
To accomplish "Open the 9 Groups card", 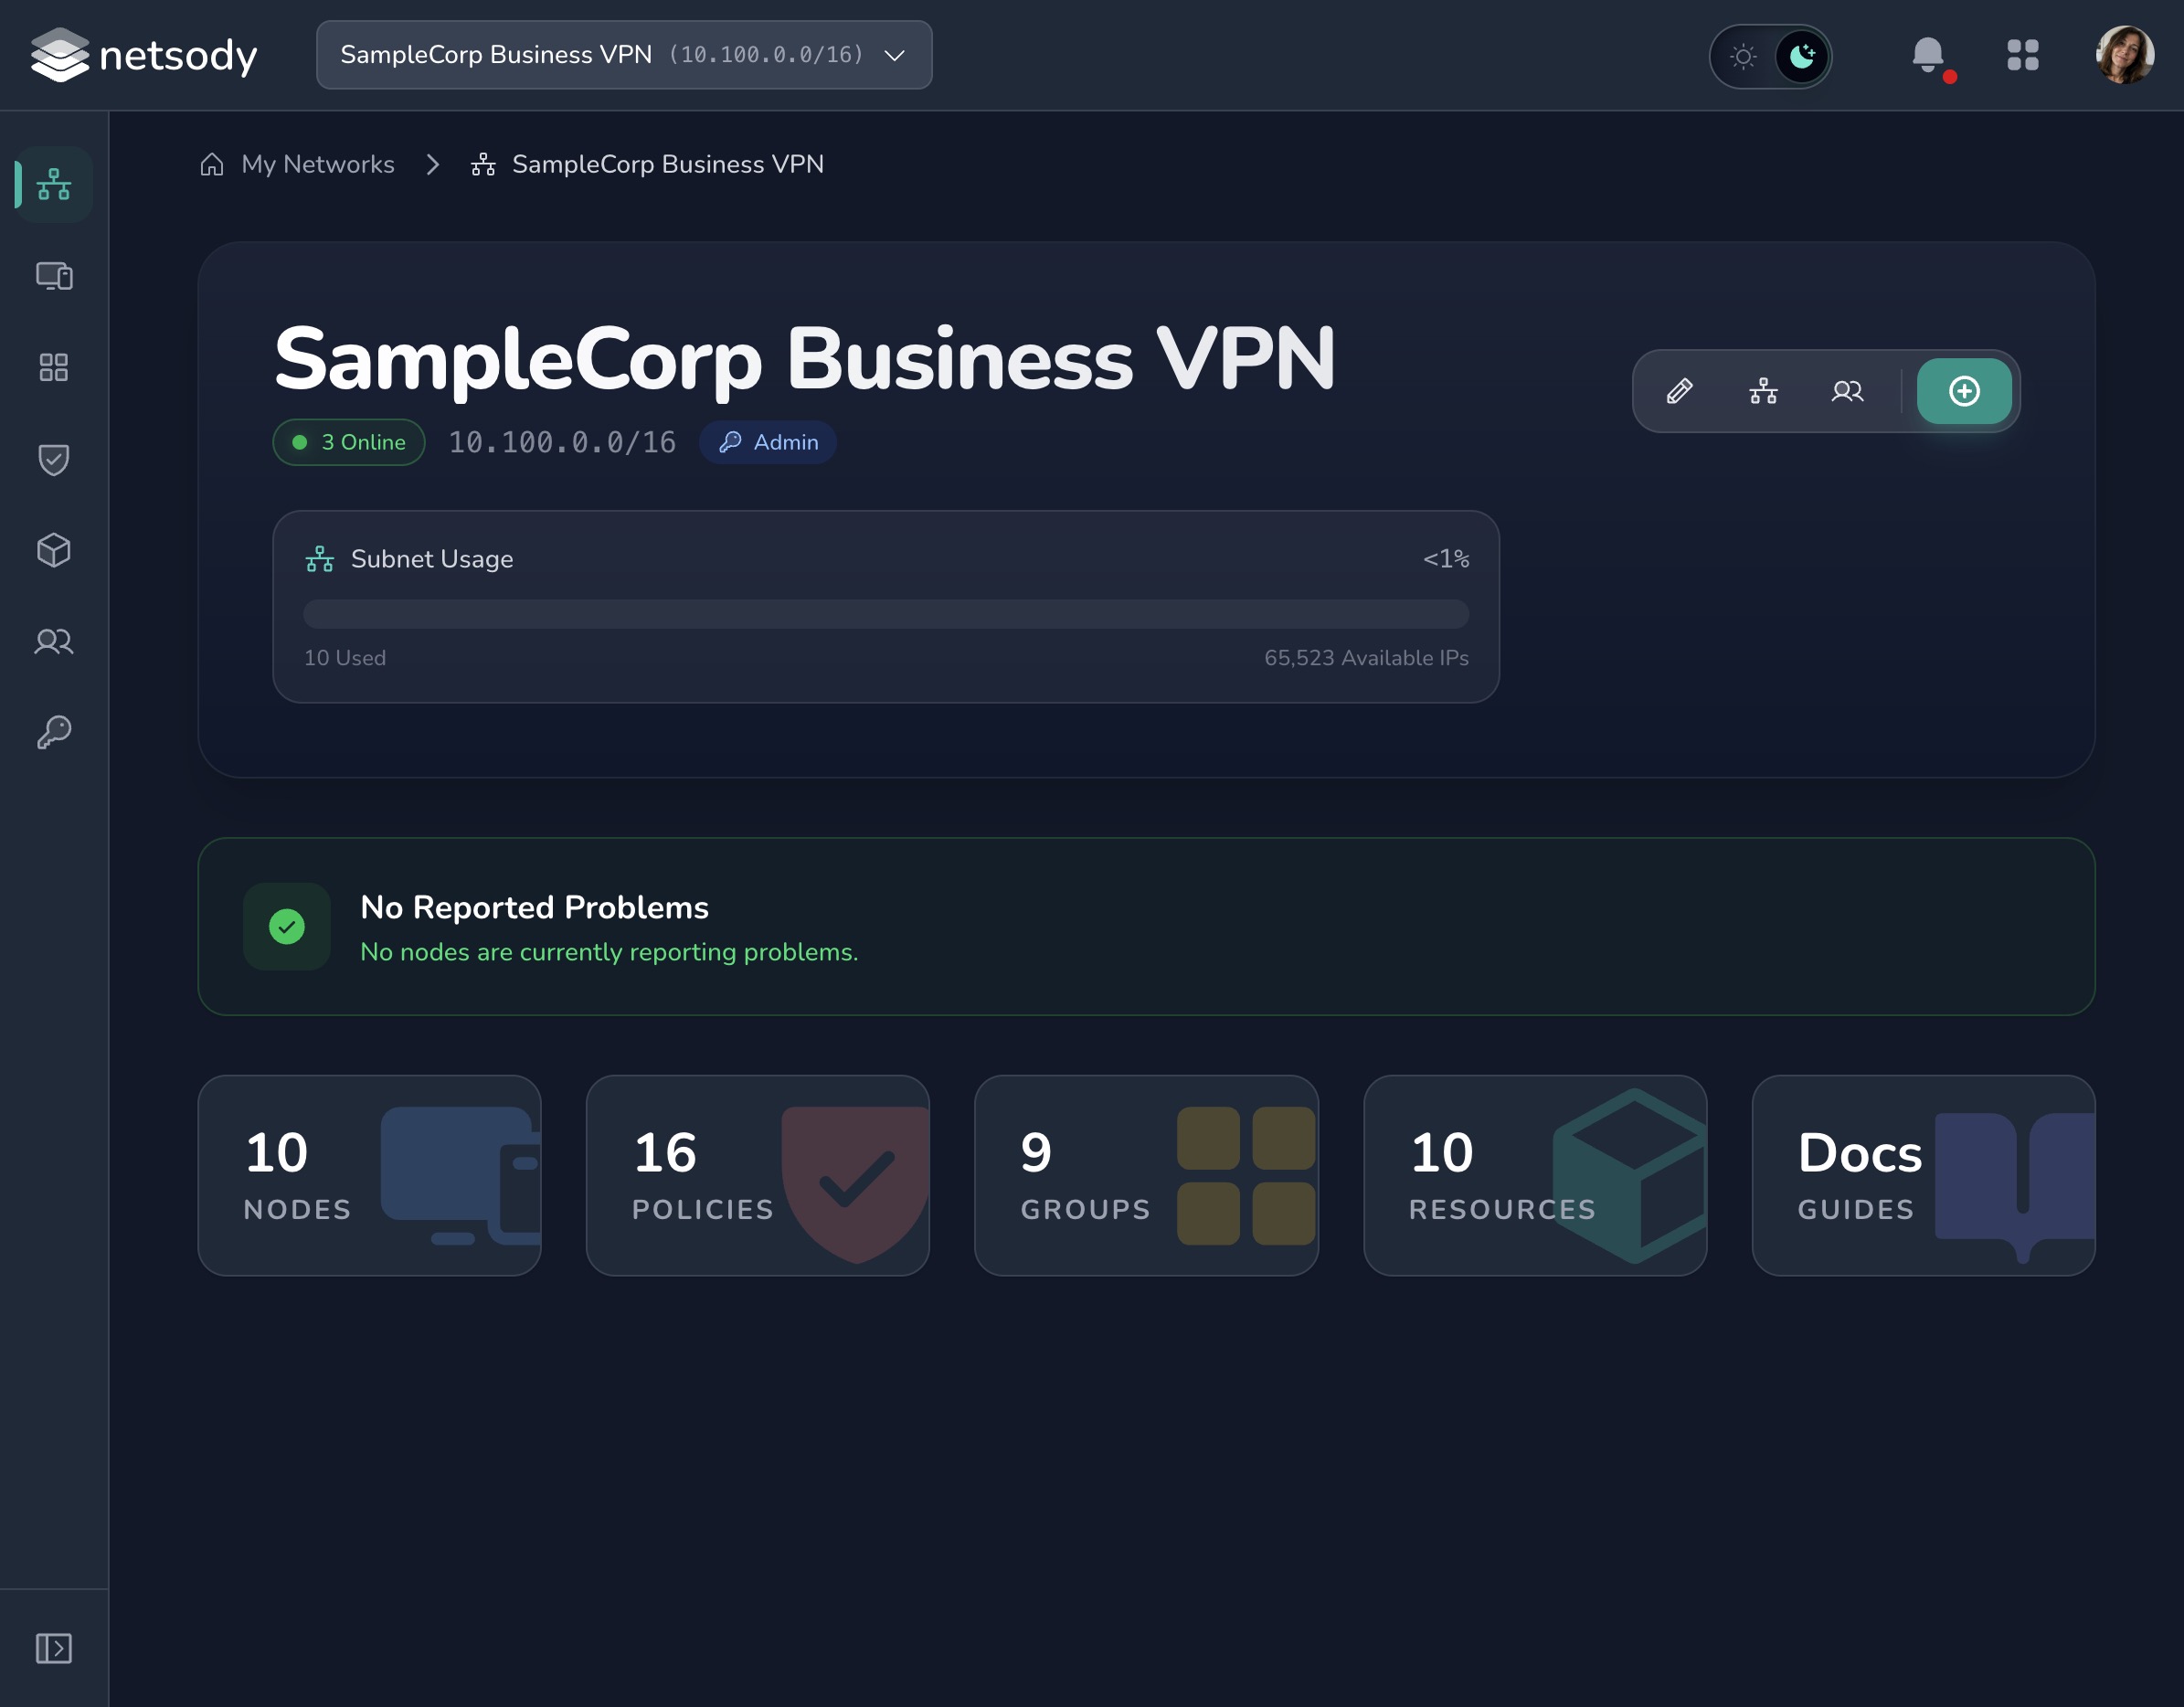I will 1147,1176.
